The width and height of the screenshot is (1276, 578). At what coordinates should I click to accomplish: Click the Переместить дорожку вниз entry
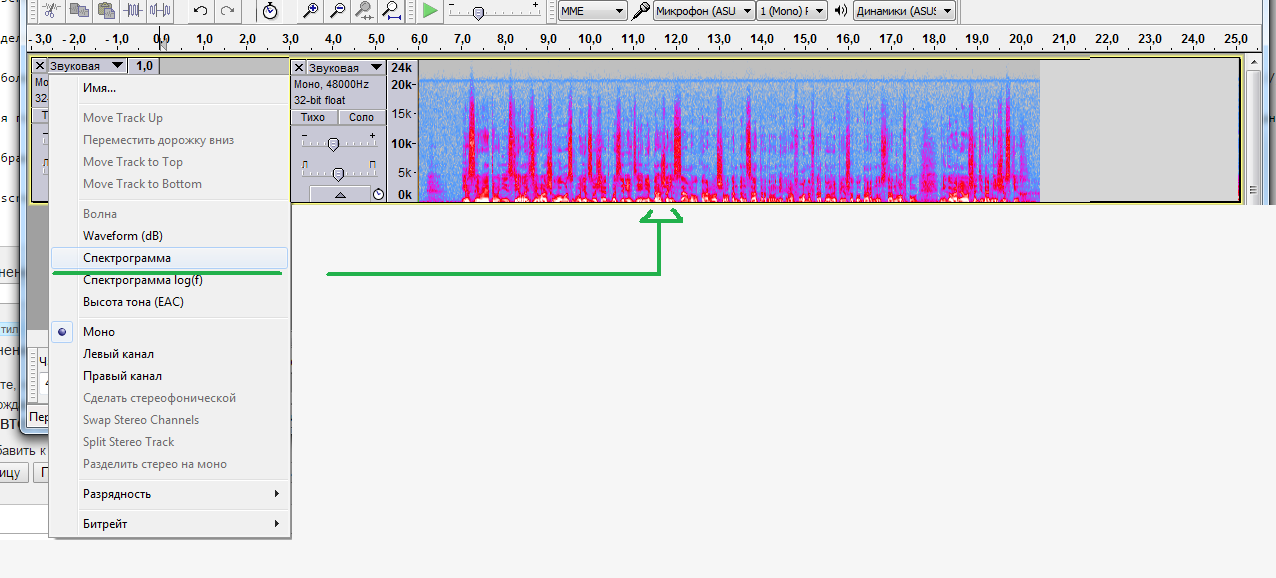click(170, 140)
